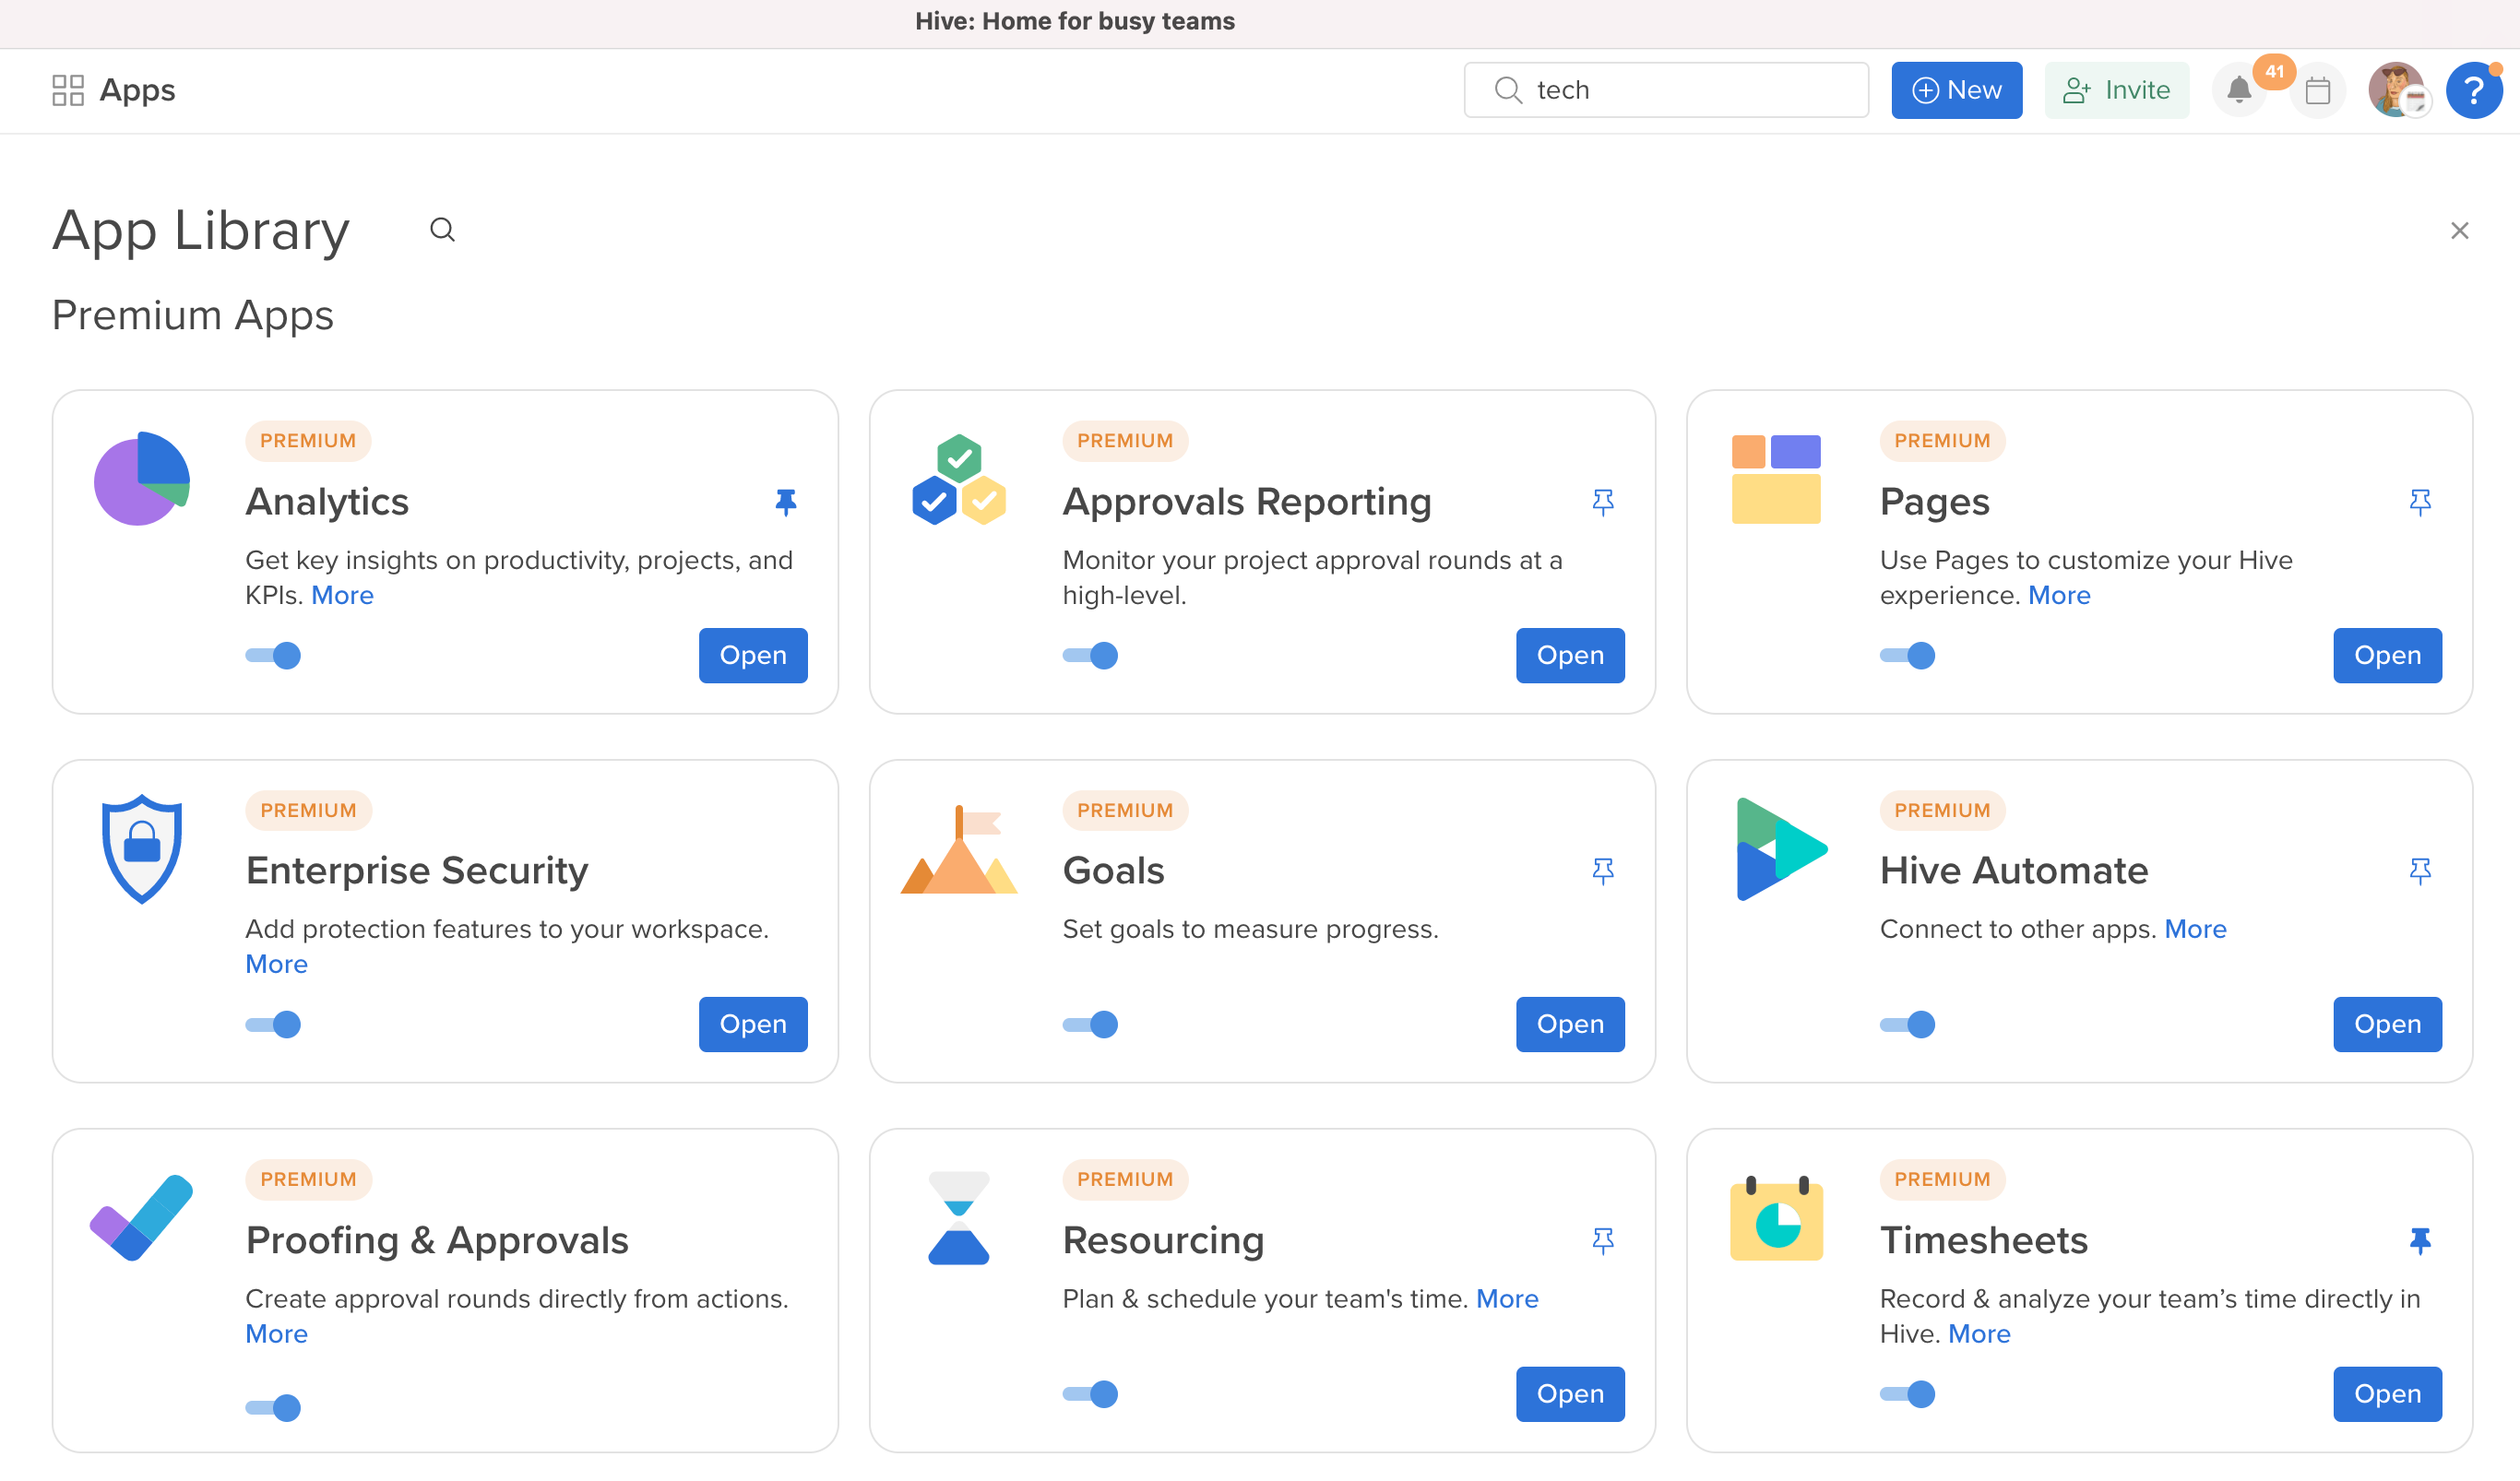Turn off the Goals toggle
The width and height of the screenshot is (2520, 1481).
(x=1091, y=1025)
